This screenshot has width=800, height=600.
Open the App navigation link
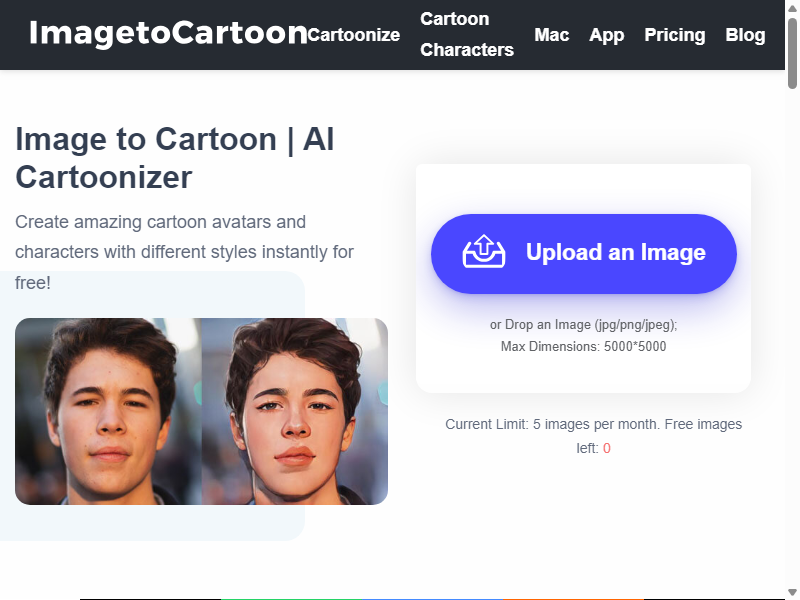point(607,35)
